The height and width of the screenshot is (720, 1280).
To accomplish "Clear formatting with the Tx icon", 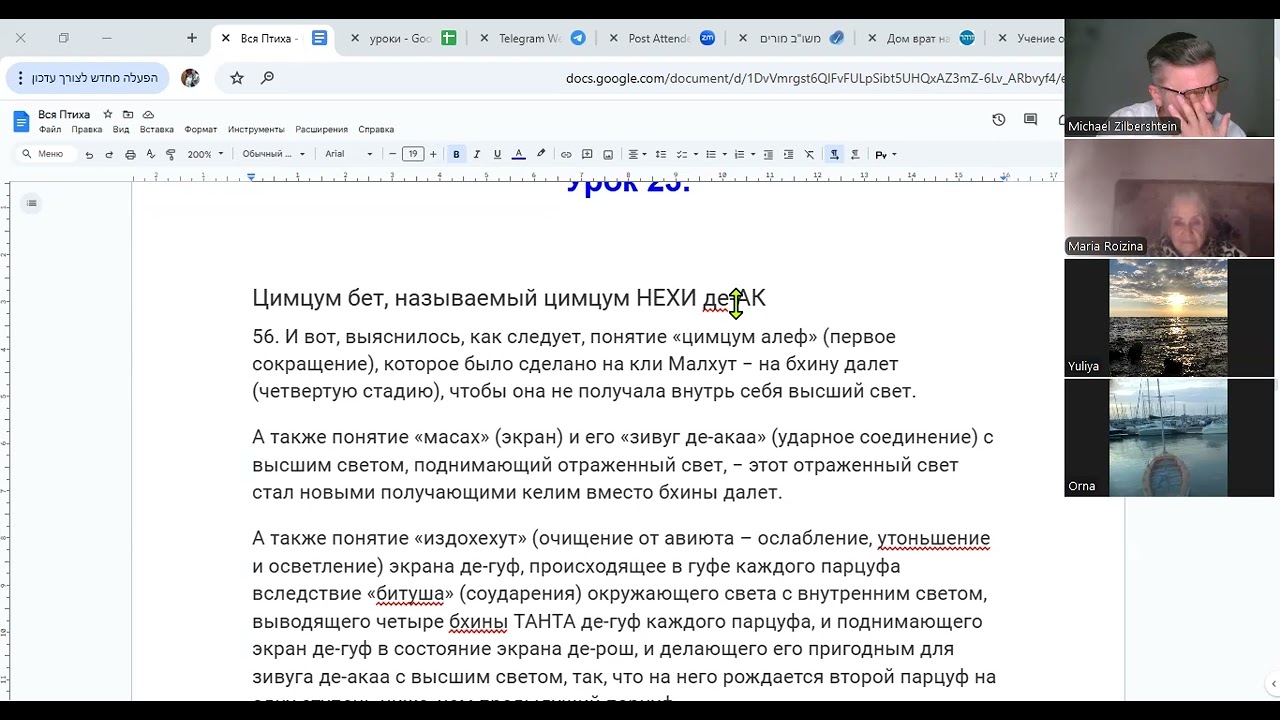I will click(809, 154).
